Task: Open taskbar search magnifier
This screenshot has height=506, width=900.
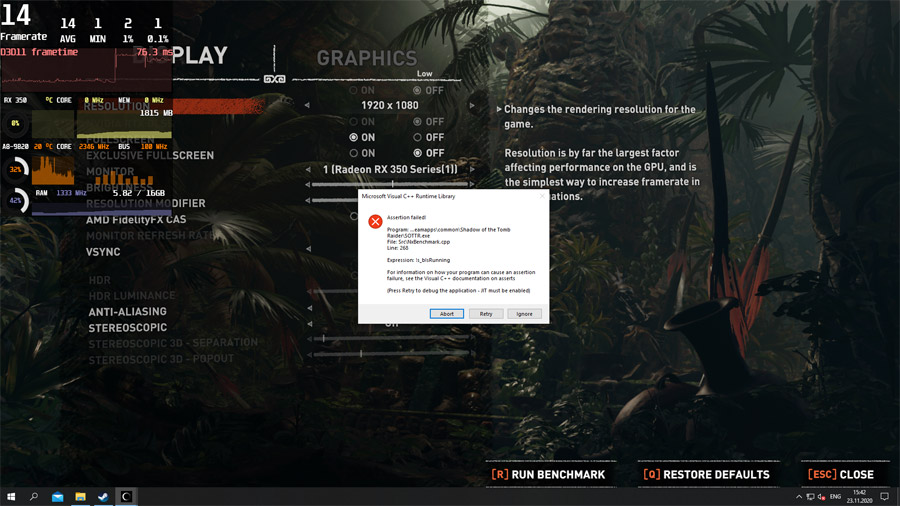Action: [33, 496]
